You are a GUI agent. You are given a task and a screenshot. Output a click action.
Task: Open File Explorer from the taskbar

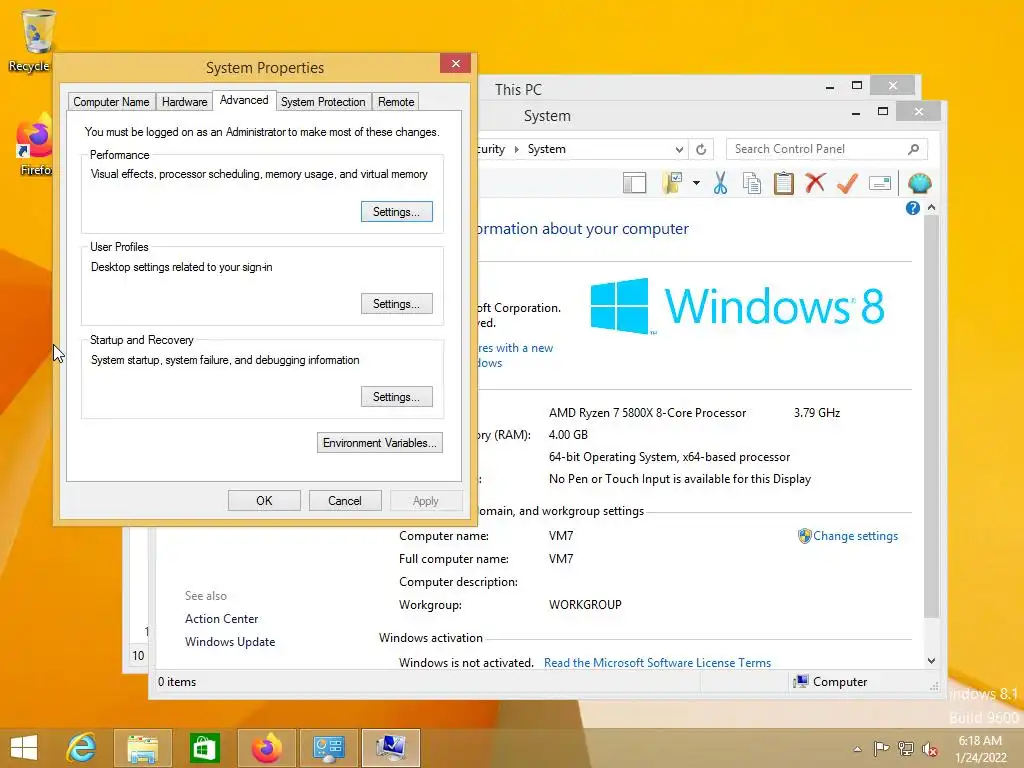[142, 748]
